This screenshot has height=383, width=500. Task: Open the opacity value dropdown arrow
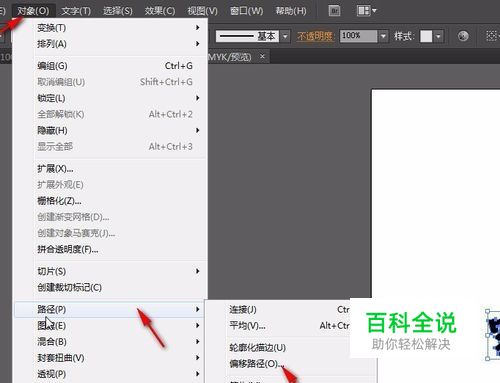pyautogui.click(x=383, y=36)
